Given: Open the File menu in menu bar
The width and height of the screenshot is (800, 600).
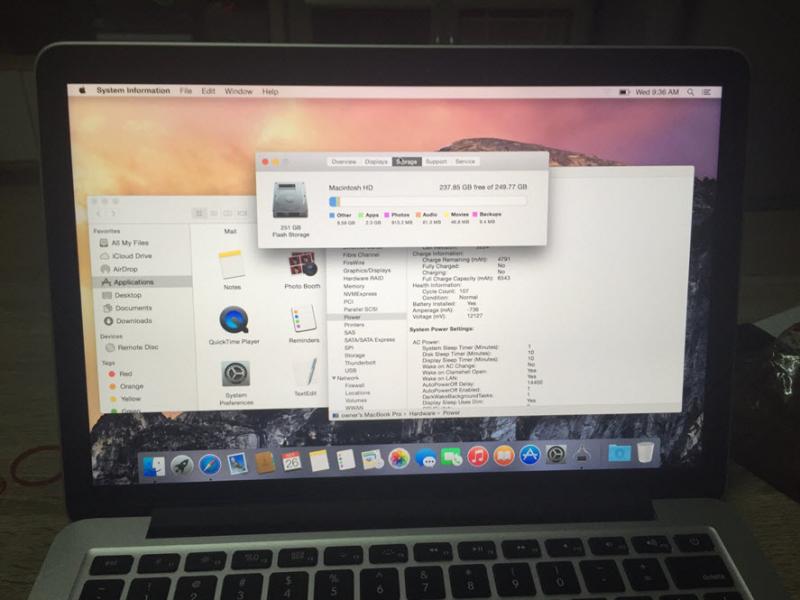Looking at the screenshot, I should coord(186,91).
